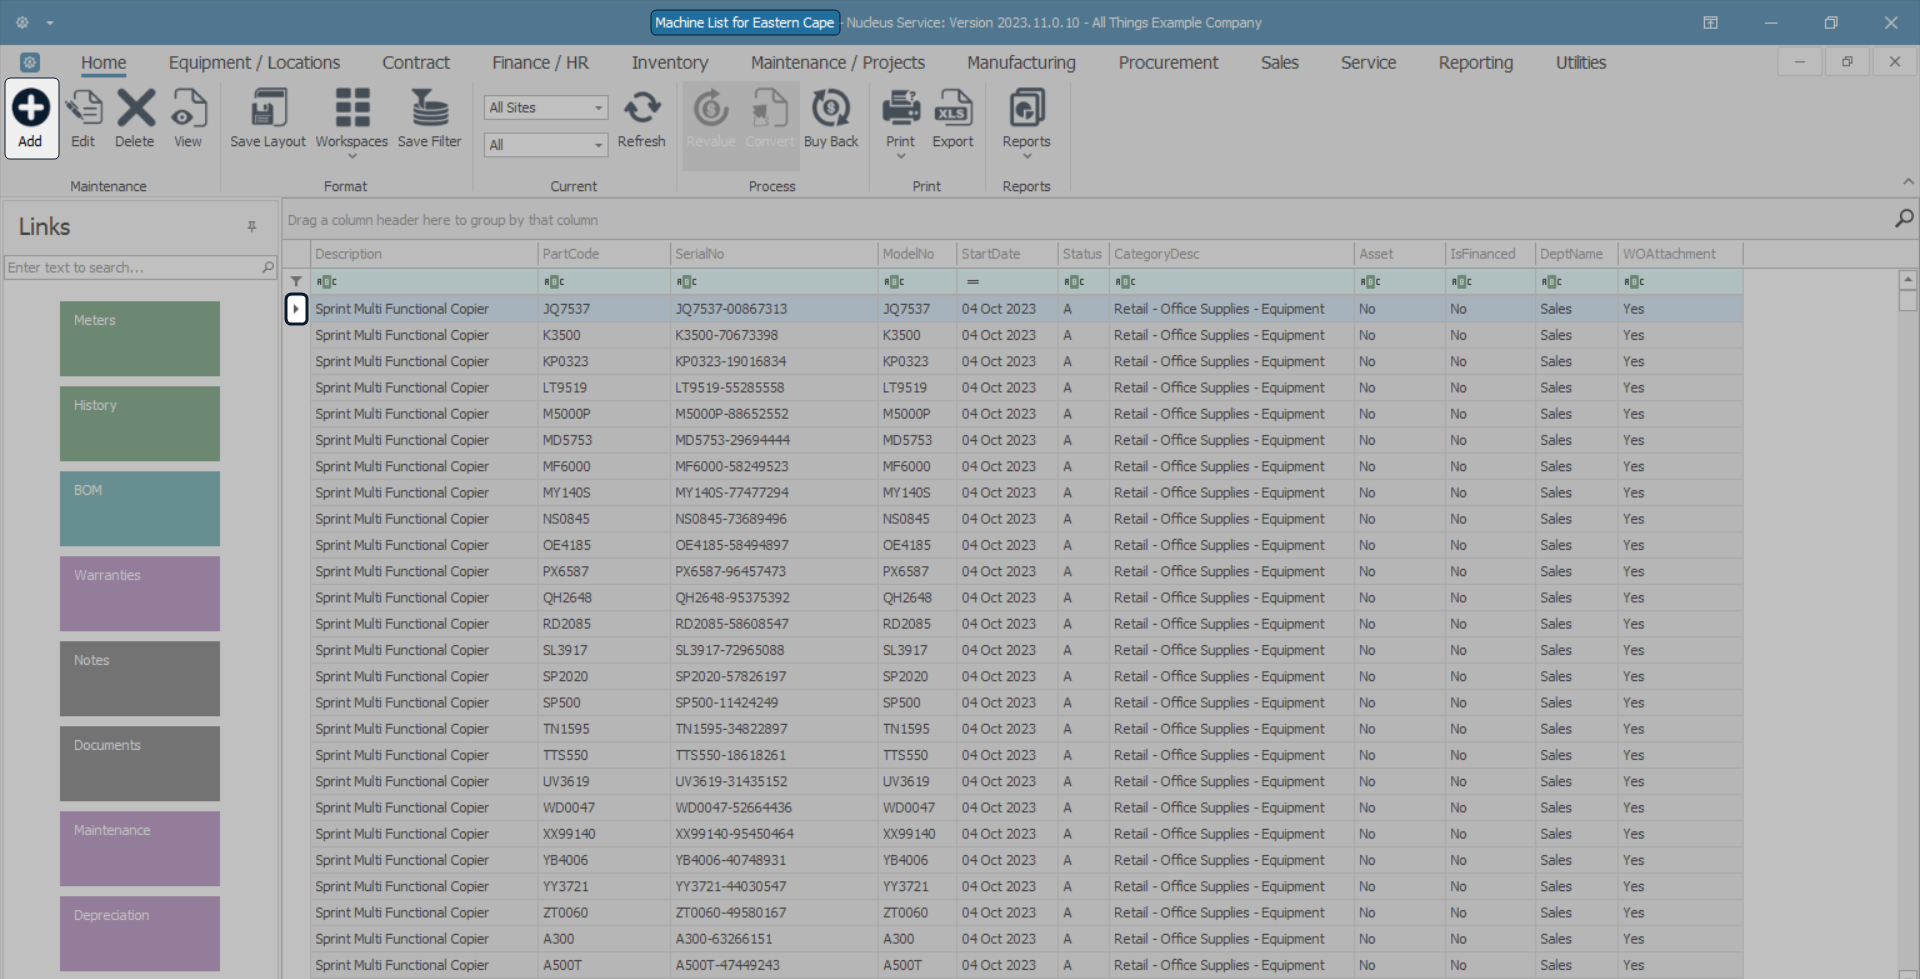Open the grid search magnifier icon
This screenshot has height=979, width=1920.
(1904, 219)
